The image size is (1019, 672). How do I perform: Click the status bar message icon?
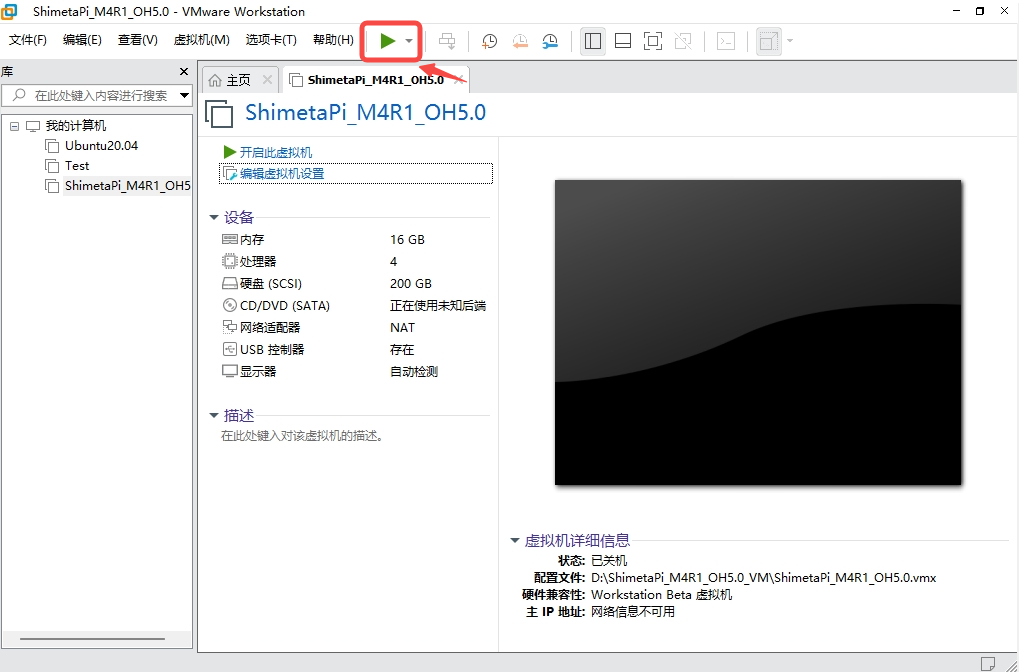pos(987,663)
